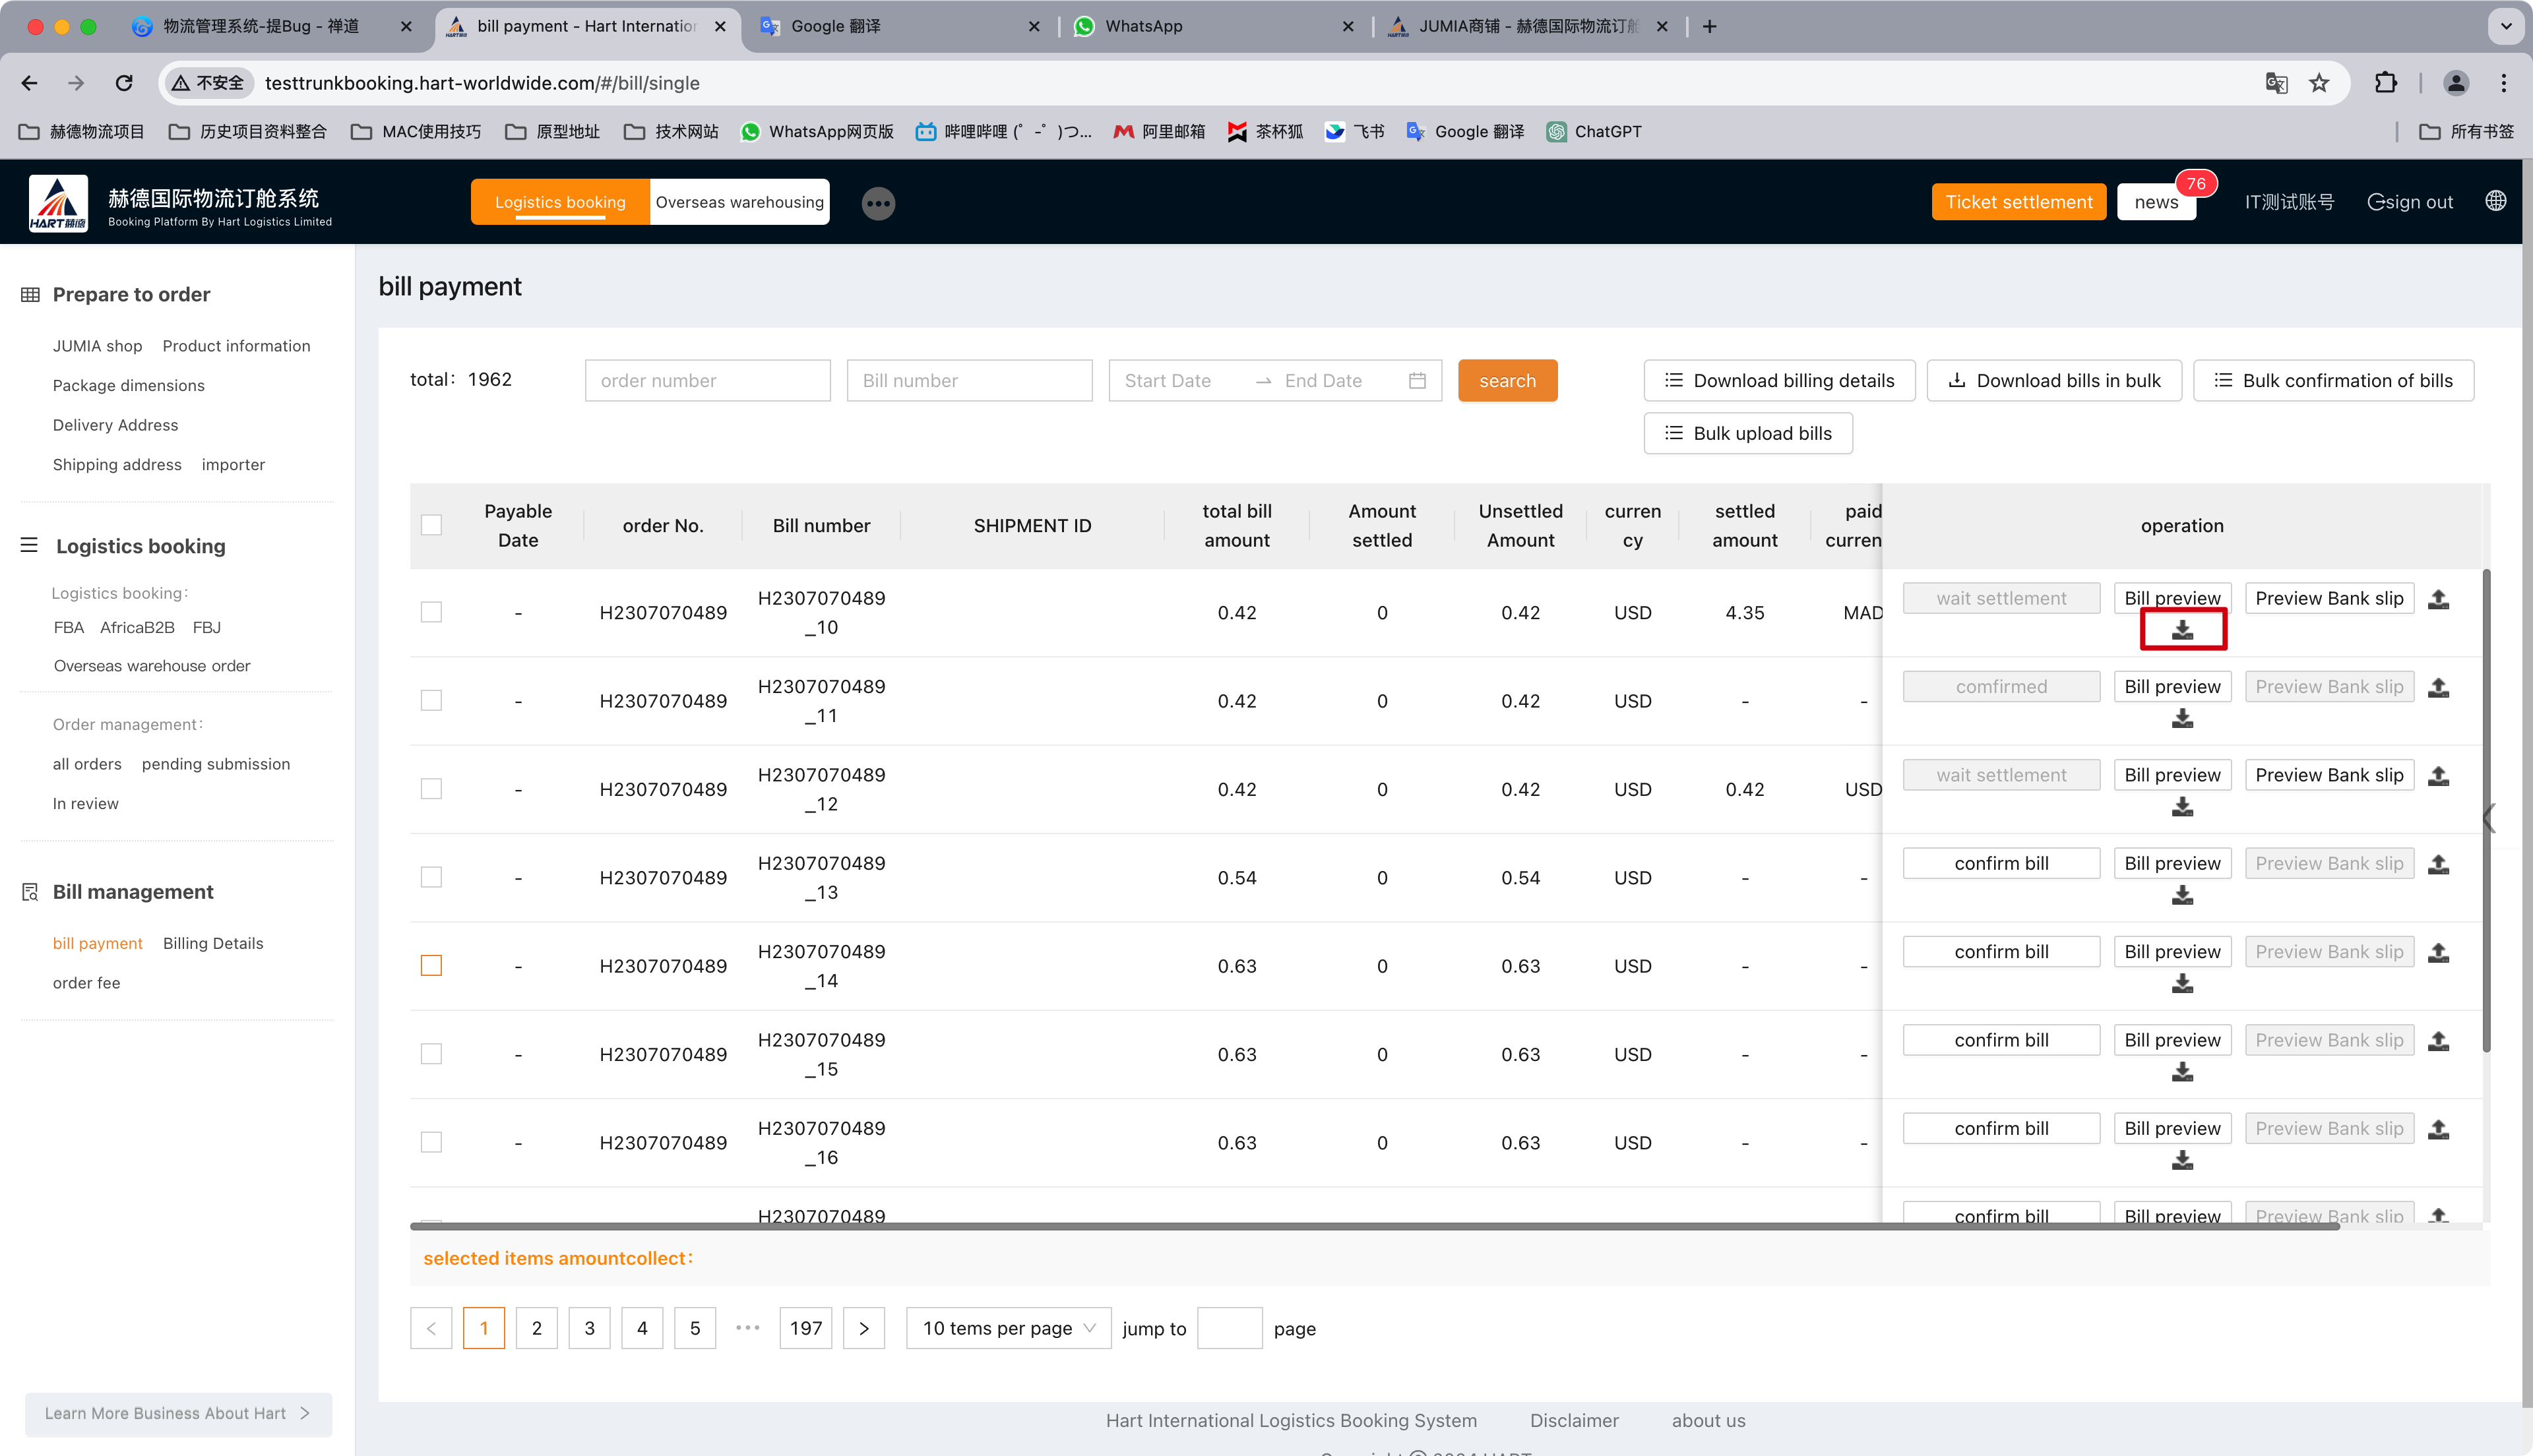Viewport: 2533px width, 1456px height.
Task: Check the box for bill H2307070489_10
Action: click(431, 612)
